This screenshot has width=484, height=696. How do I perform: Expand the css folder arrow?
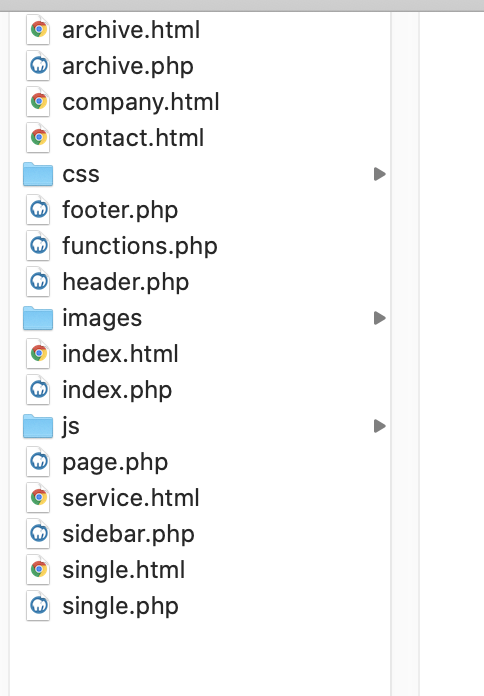click(379, 174)
